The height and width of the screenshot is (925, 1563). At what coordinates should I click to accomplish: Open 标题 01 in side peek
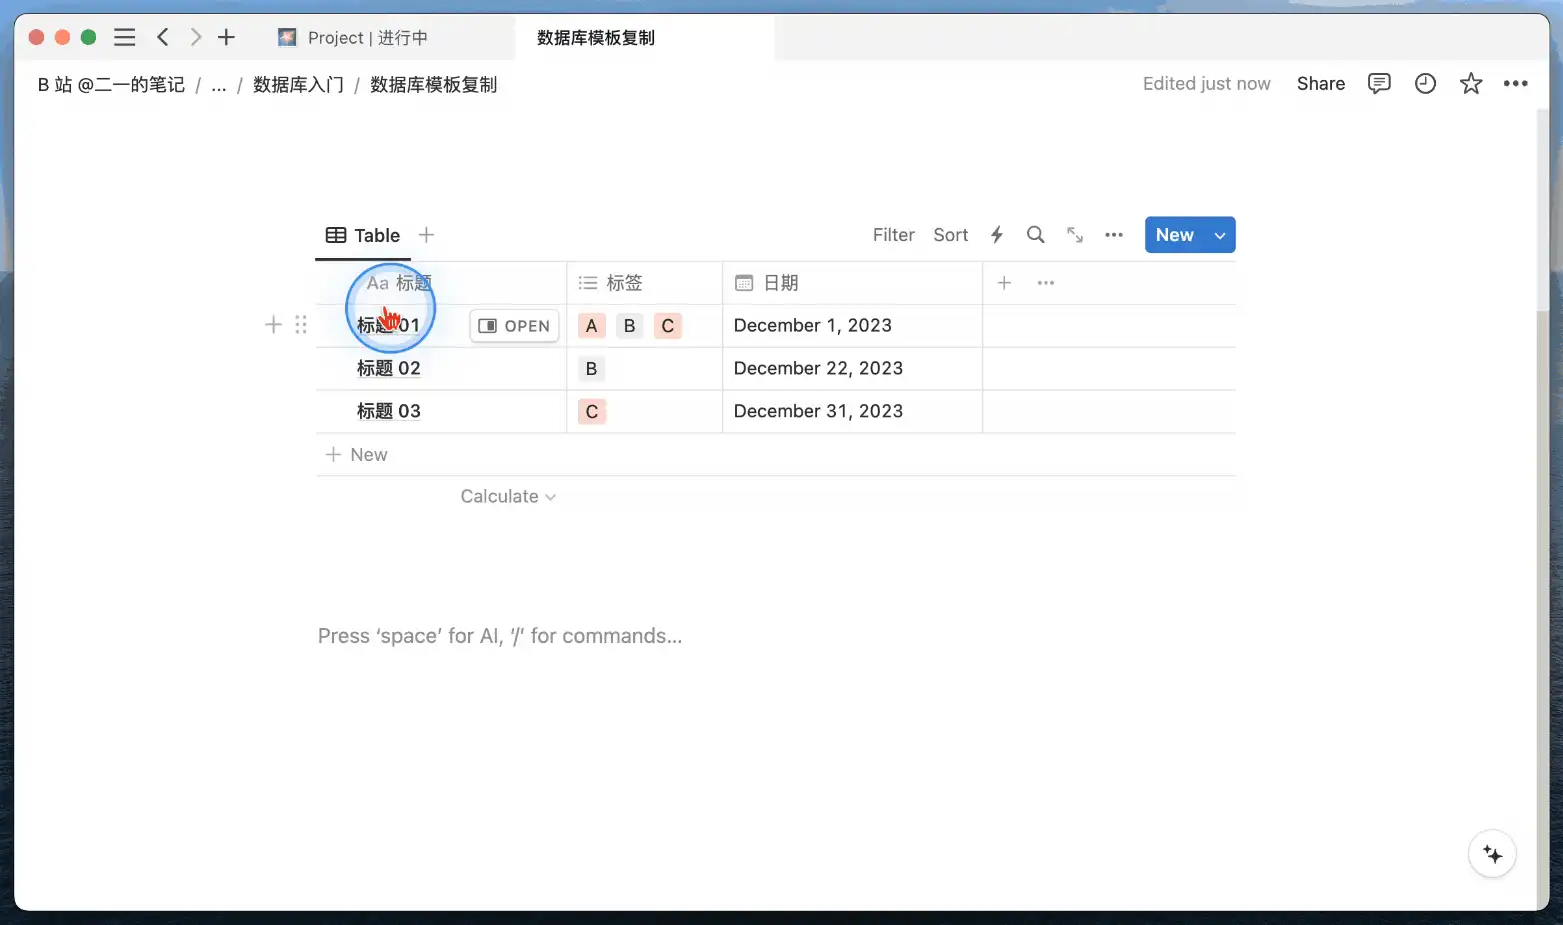515,326
